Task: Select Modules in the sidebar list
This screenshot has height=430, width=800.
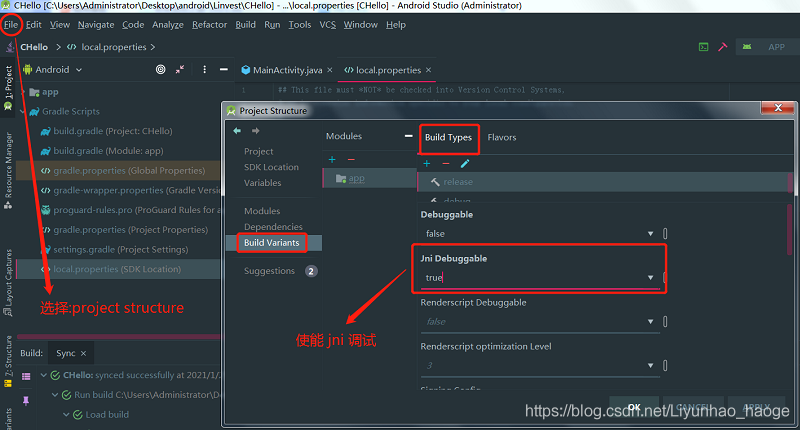Action: tap(262, 211)
